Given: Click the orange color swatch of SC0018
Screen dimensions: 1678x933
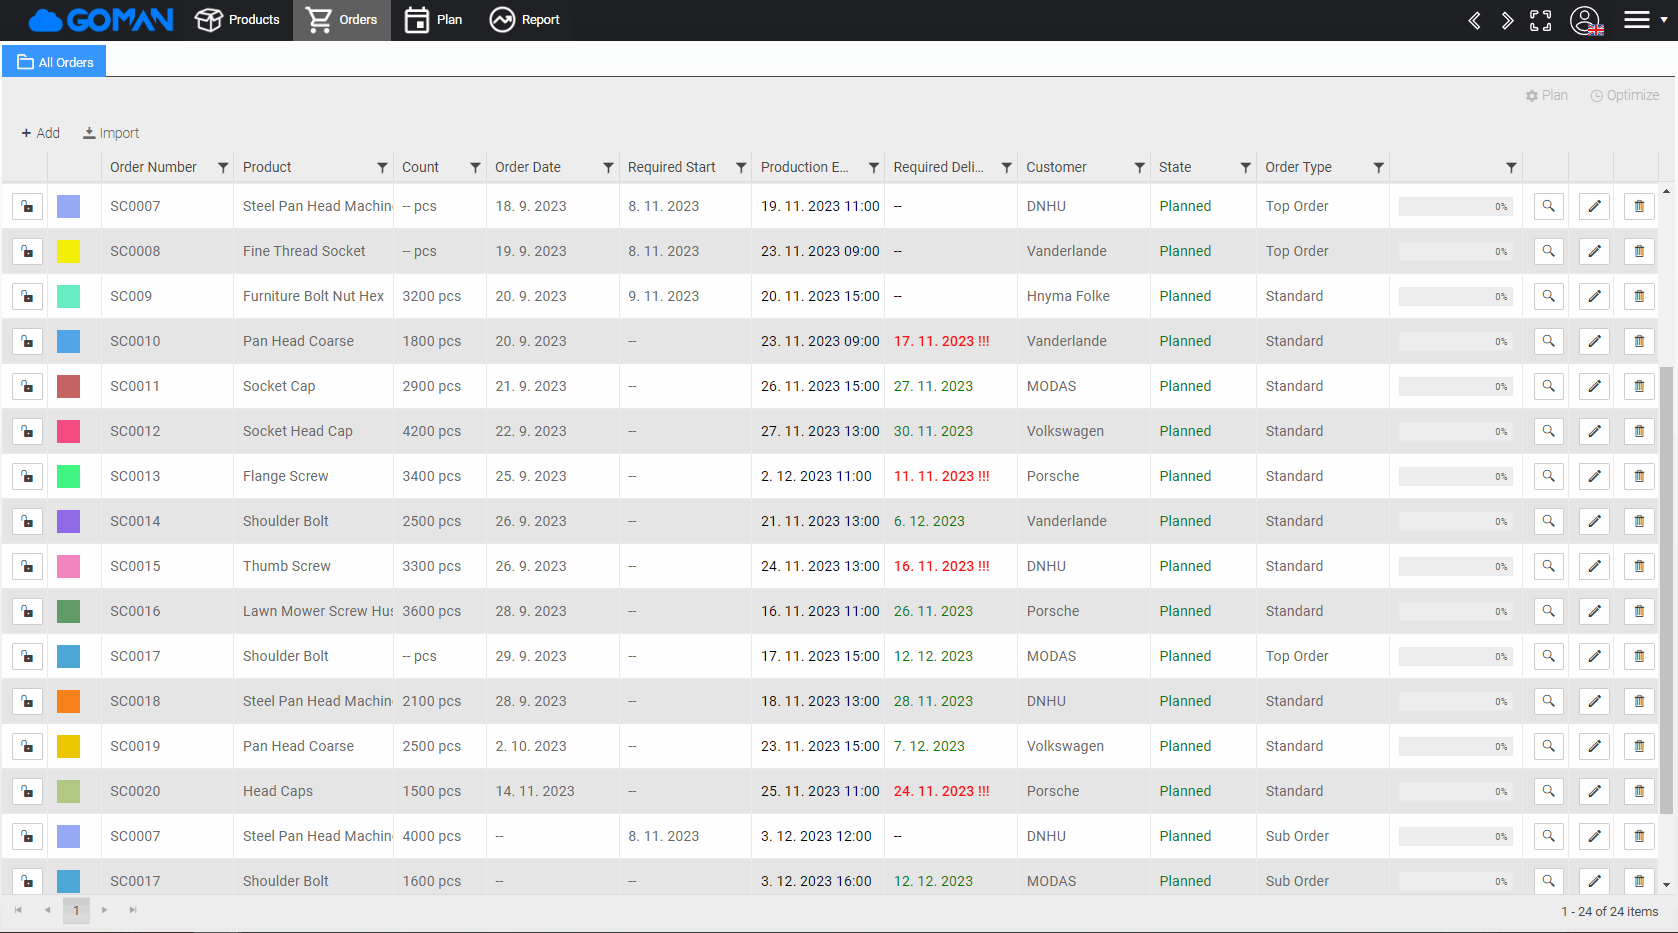Looking at the screenshot, I should point(68,701).
